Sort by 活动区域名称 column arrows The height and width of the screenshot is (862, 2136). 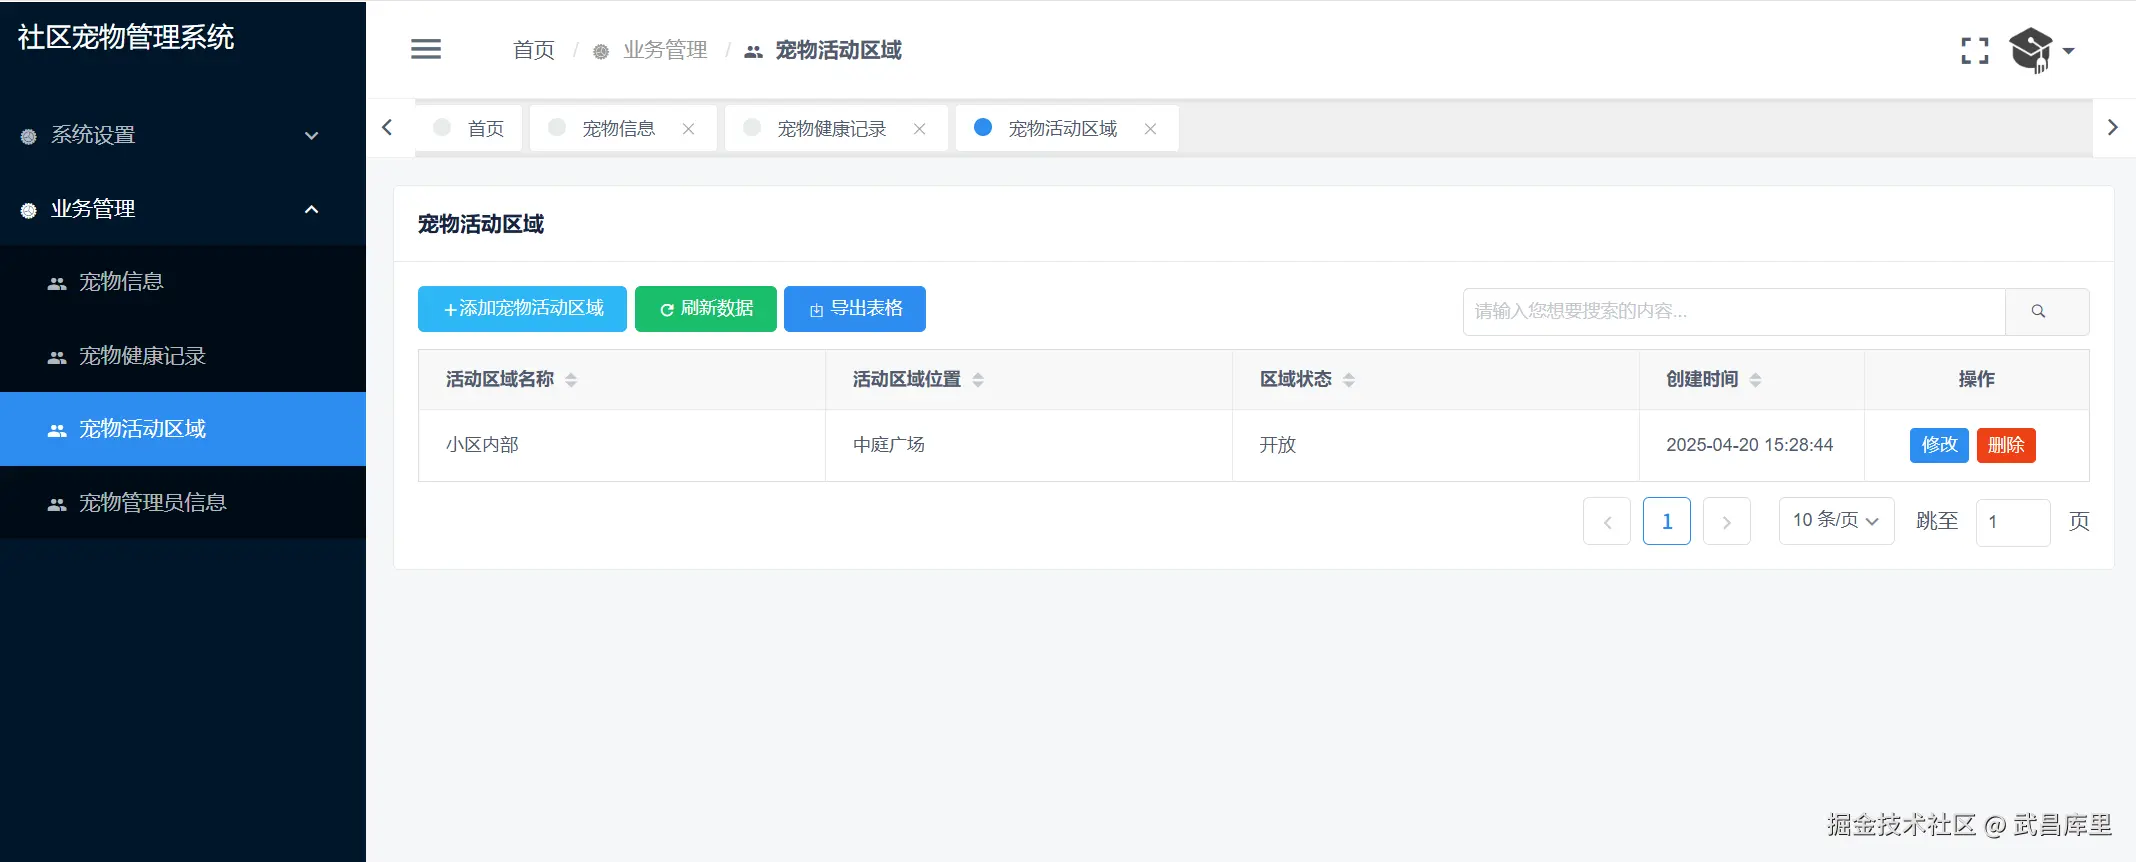[571, 380]
